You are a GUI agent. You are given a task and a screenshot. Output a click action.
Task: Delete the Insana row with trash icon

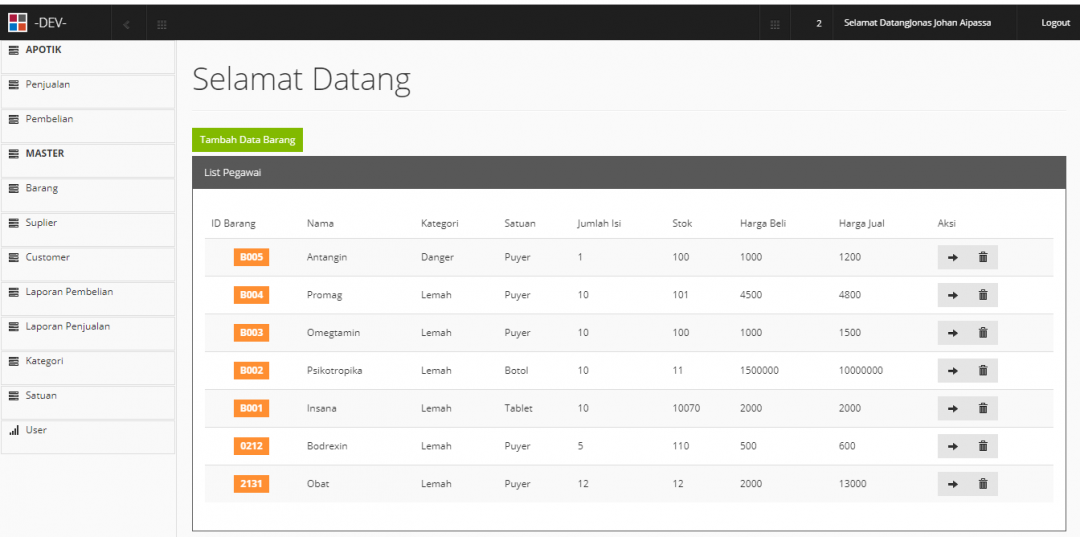tap(983, 408)
